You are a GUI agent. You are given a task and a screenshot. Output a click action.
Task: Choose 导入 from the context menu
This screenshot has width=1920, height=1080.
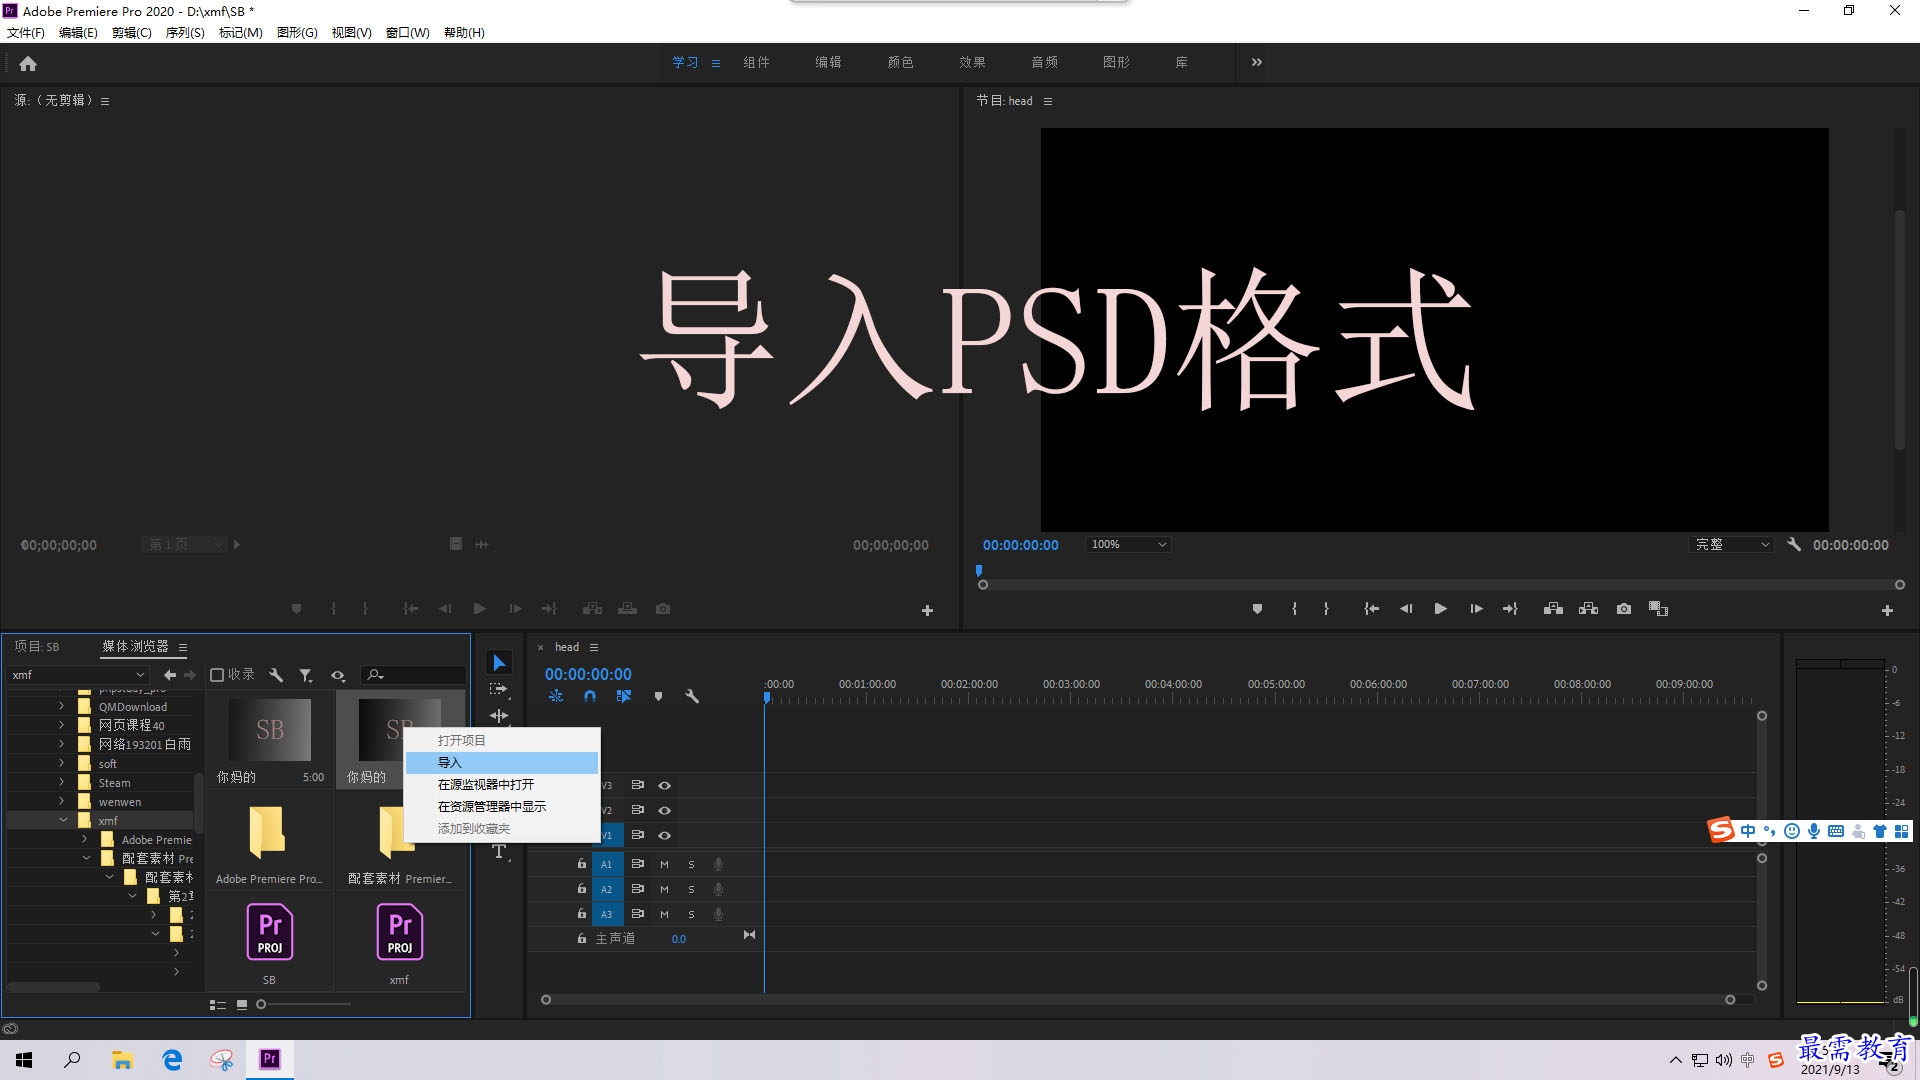[x=502, y=762]
